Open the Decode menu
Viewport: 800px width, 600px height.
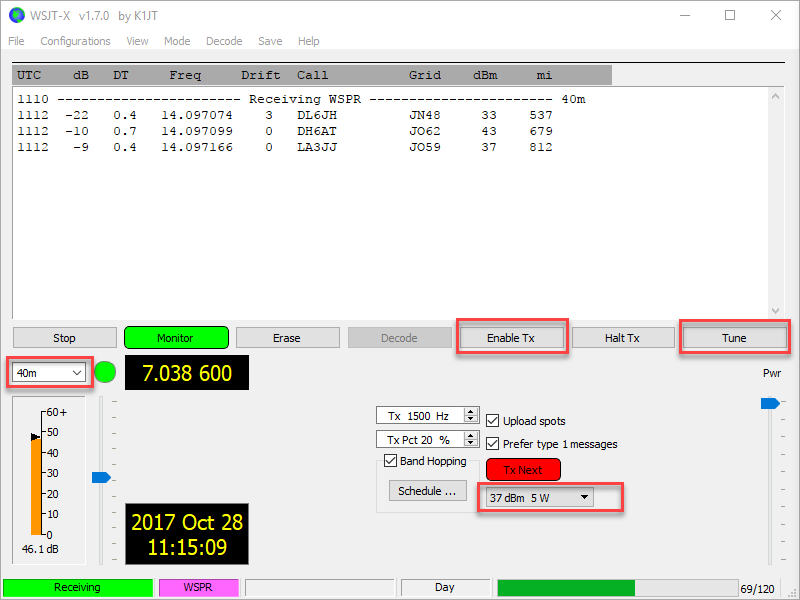tap(224, 41)
